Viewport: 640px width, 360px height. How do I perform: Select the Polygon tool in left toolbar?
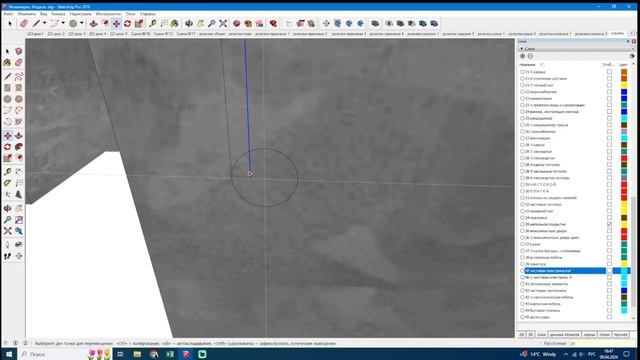point(19,99)
